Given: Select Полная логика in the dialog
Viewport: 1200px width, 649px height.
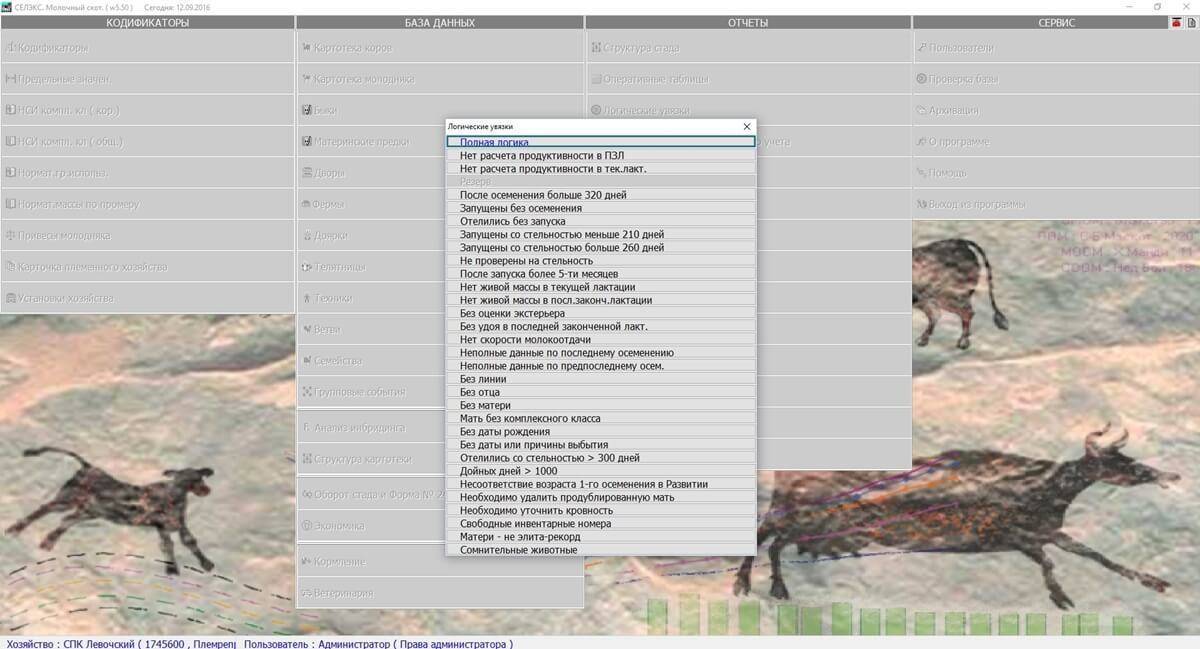Looking at the screenshot, I should (600, 142).
